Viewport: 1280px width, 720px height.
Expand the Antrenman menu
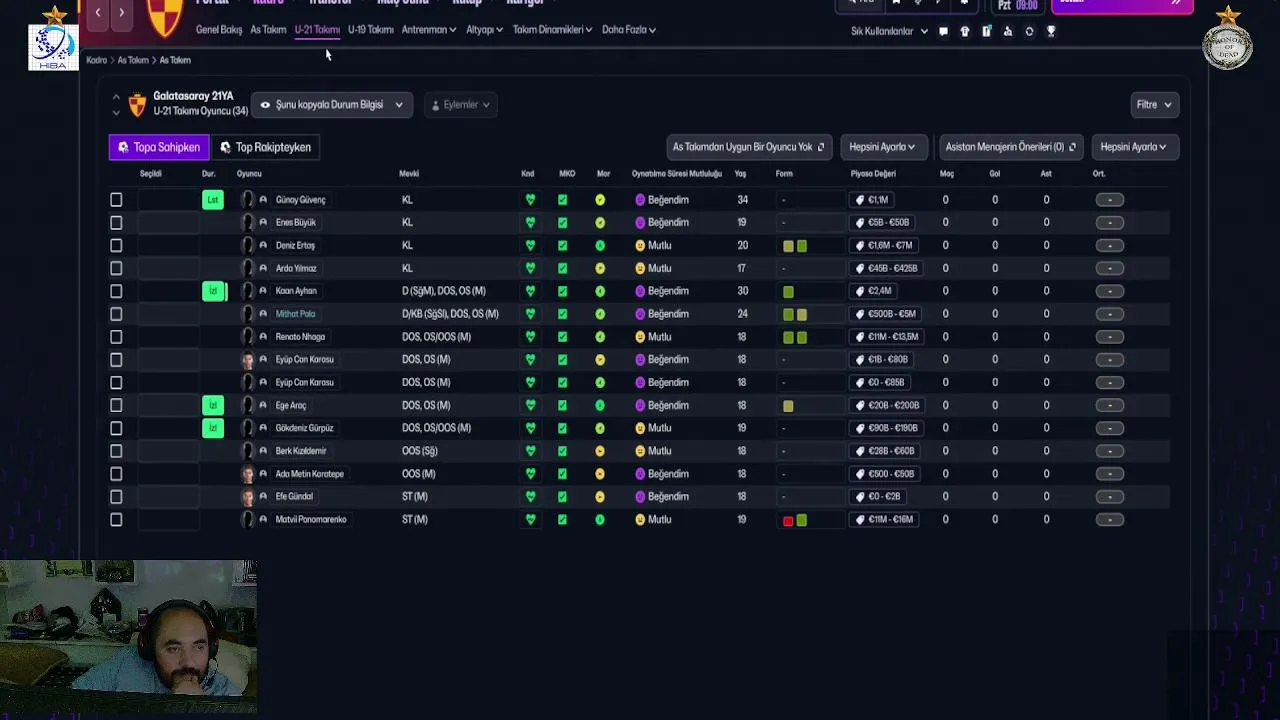point(429,30)
